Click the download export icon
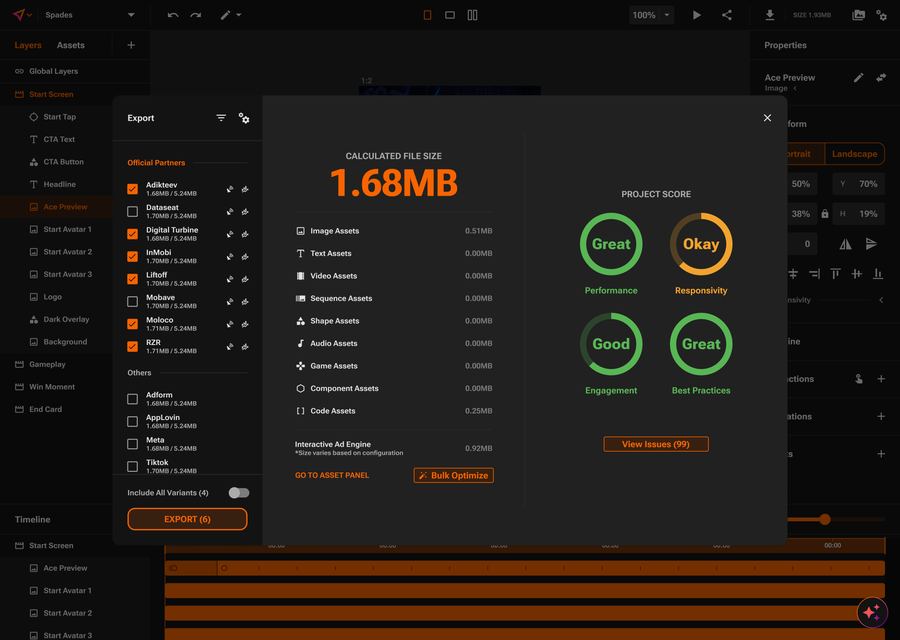The height and width of the screenshot is (640, 900). 770,15
